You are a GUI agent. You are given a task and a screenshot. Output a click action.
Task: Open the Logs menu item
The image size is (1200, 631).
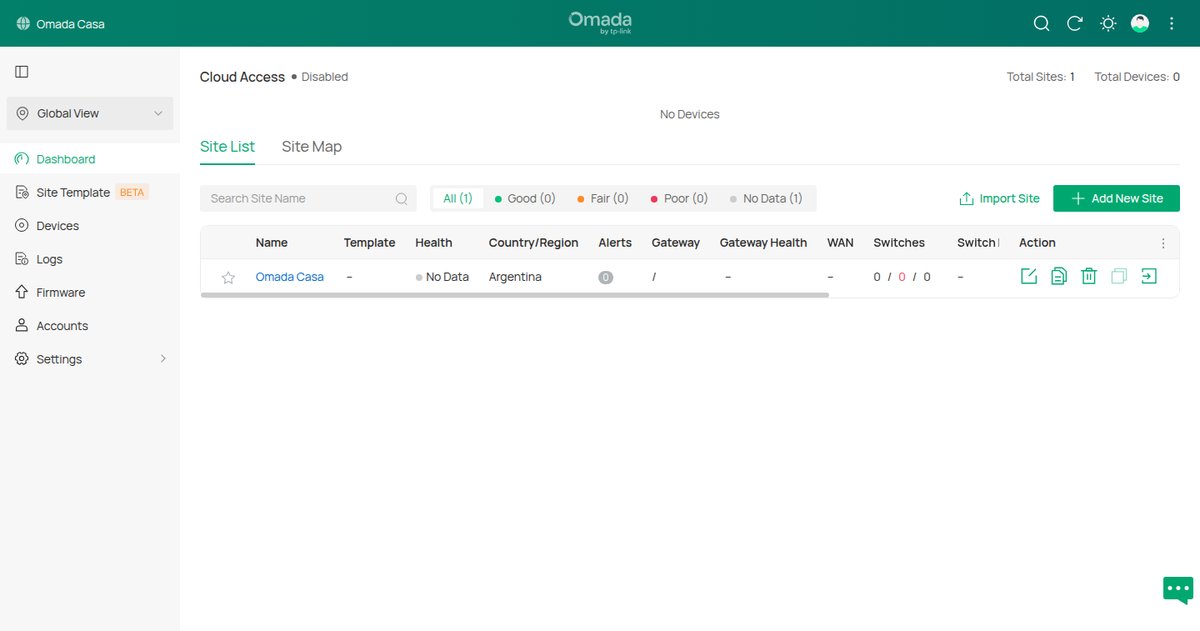50,259
